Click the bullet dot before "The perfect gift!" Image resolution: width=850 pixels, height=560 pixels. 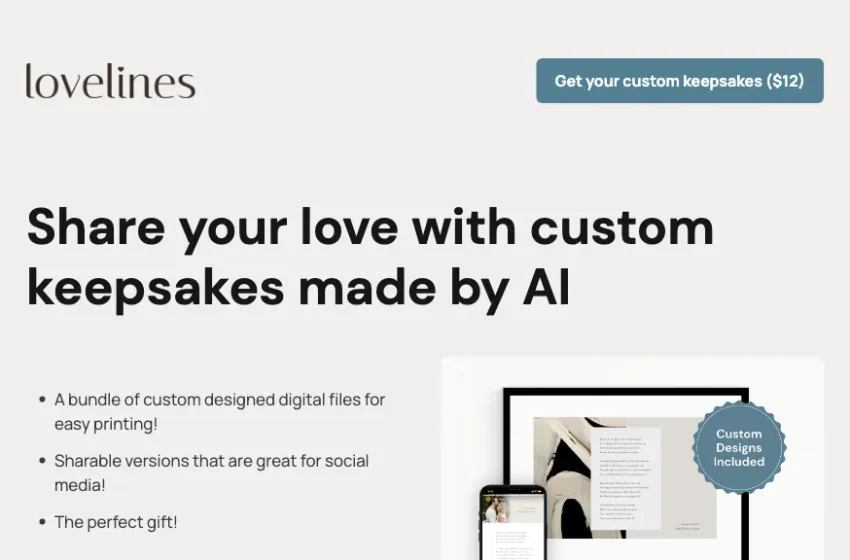42,522
